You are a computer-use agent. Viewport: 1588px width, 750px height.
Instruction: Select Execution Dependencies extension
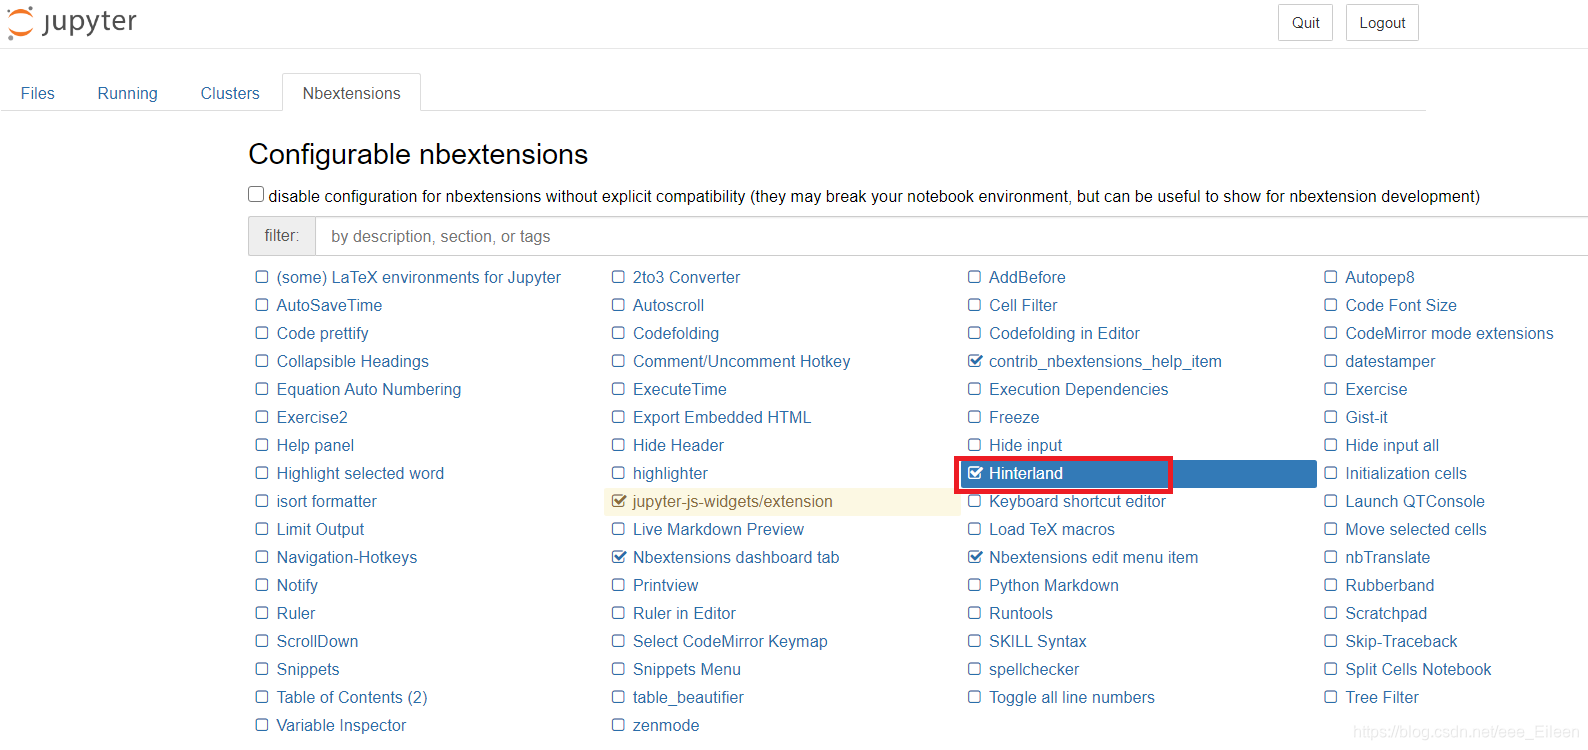1078,389
